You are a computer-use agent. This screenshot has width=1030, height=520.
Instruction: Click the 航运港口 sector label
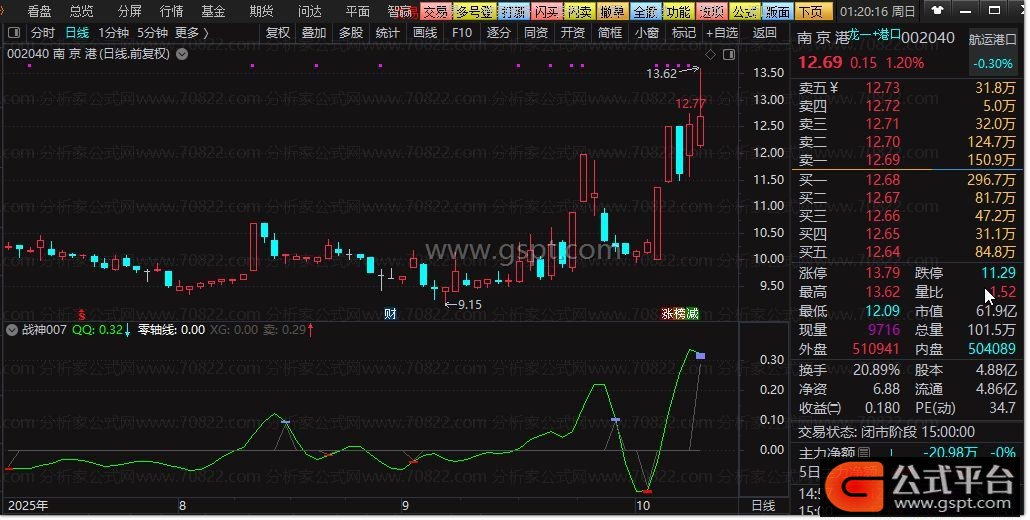[990, 38]
